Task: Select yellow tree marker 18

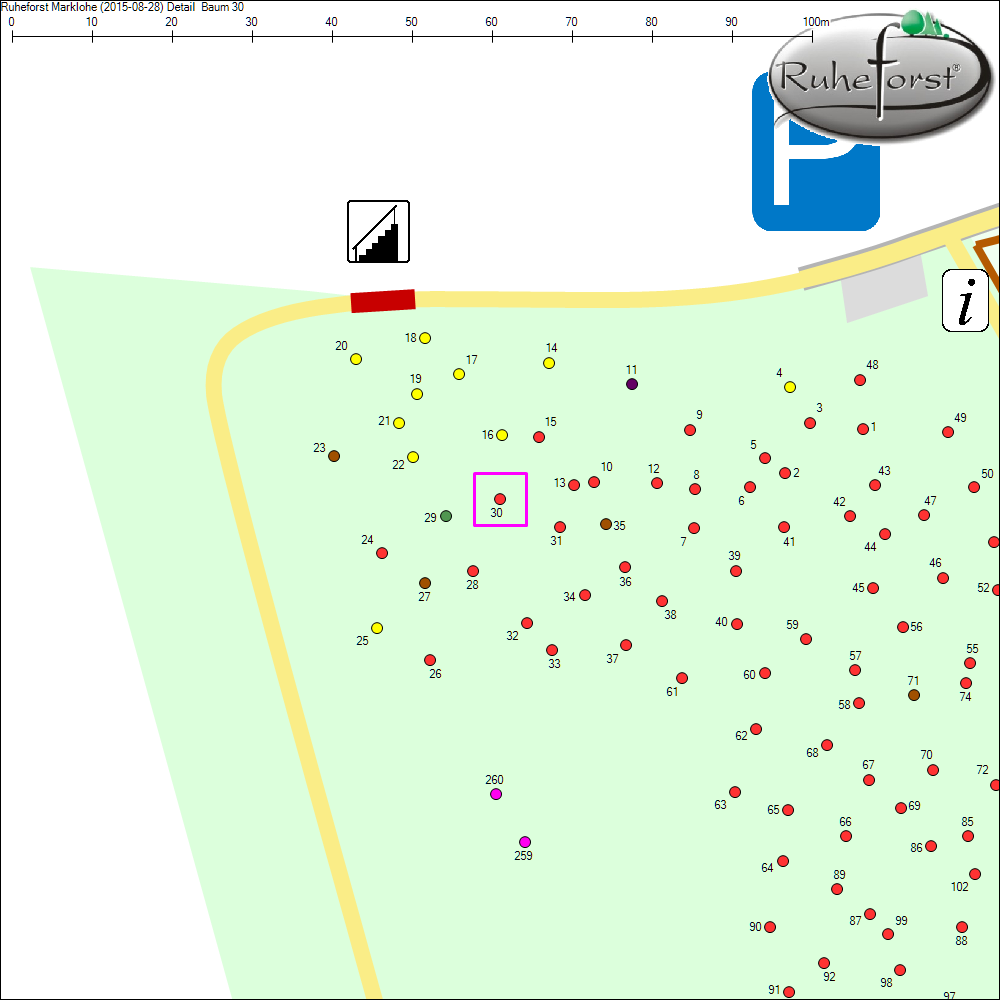Action: (x=425, y=338)
